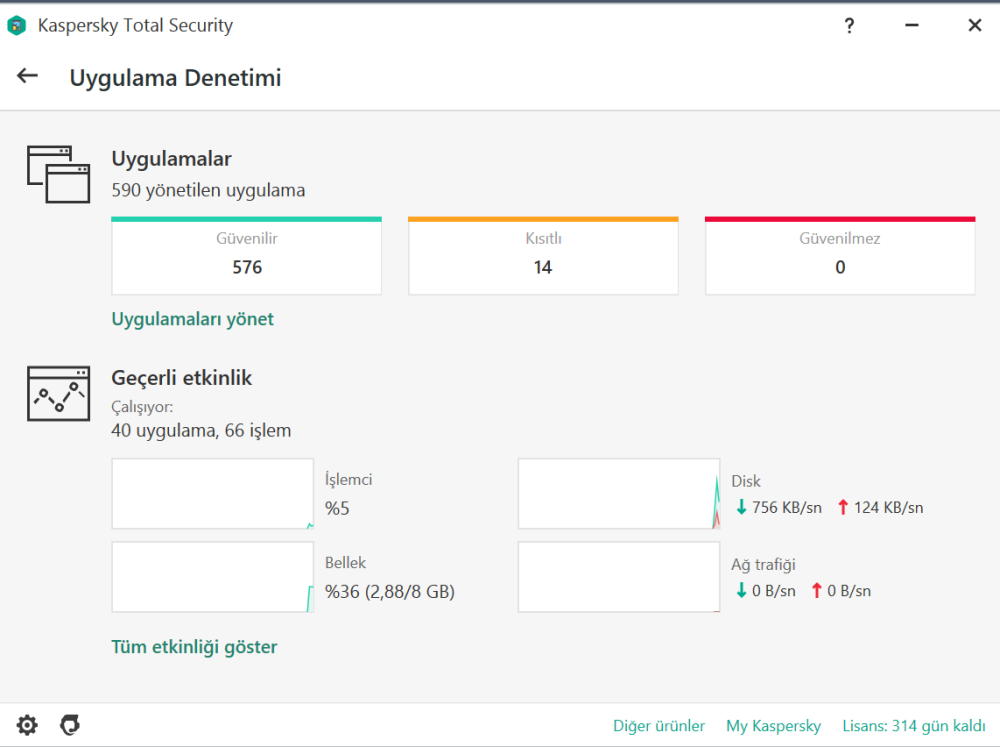
Task: Open the support agent icon
Action: 70,725
